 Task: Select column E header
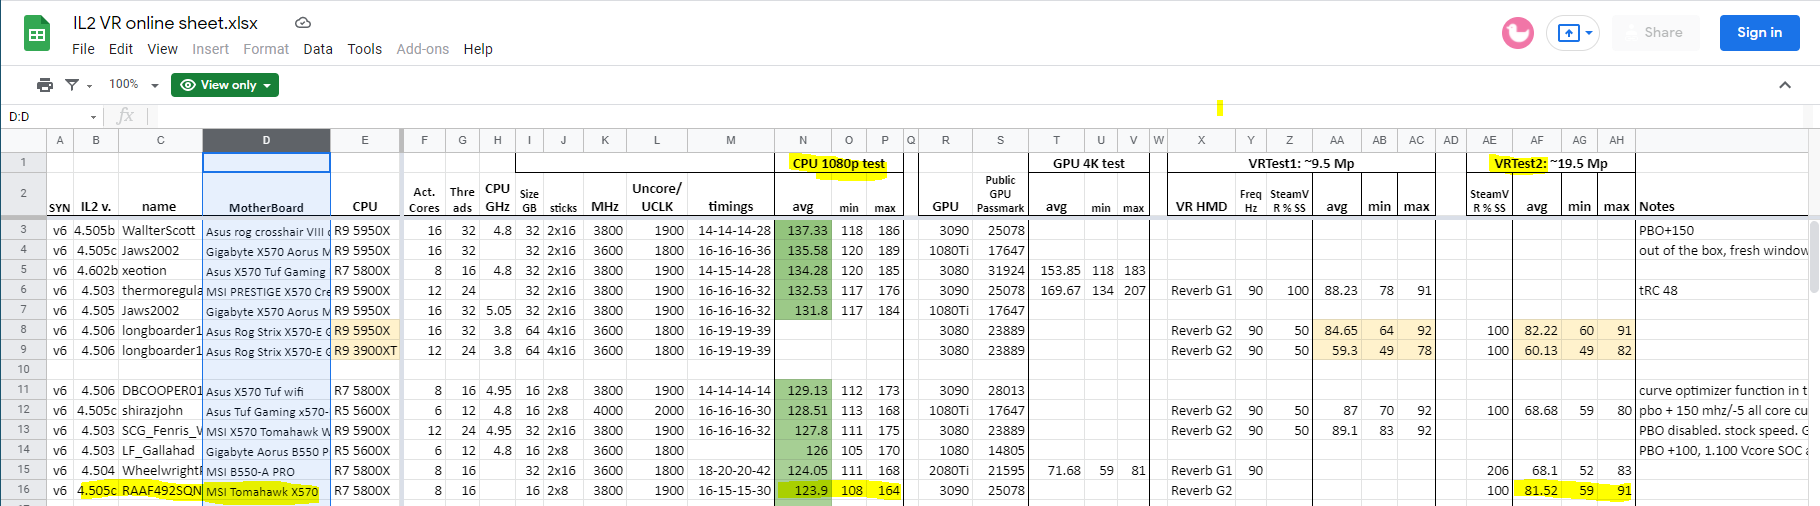pos(365,140)
